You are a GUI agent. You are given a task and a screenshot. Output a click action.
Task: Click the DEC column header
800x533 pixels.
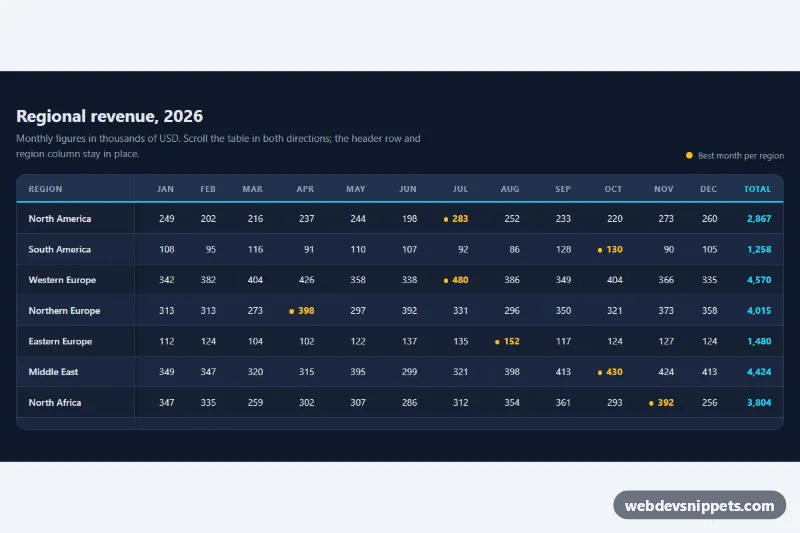coord(709,189)
